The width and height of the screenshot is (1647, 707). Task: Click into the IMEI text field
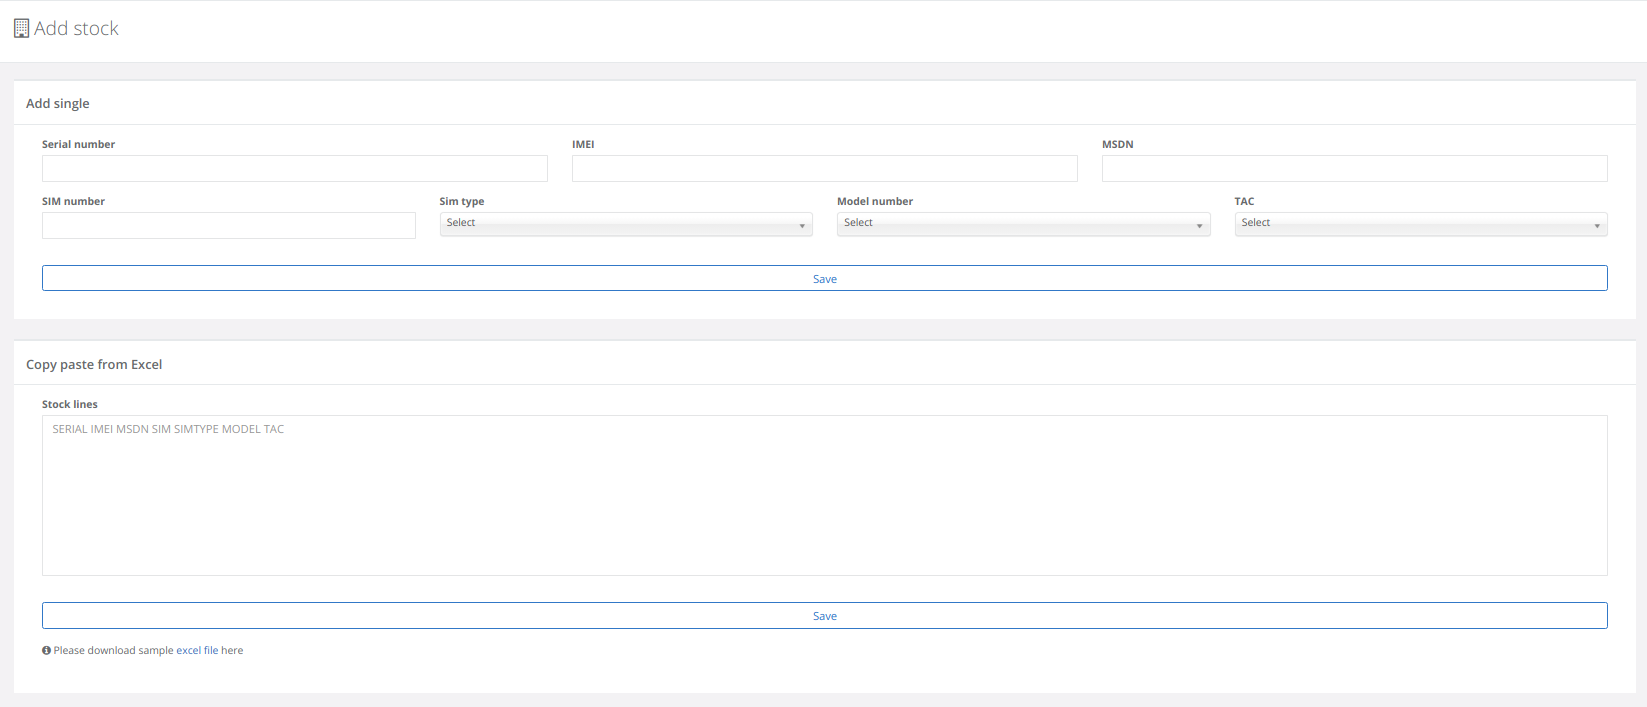click(x=824, y=168)
